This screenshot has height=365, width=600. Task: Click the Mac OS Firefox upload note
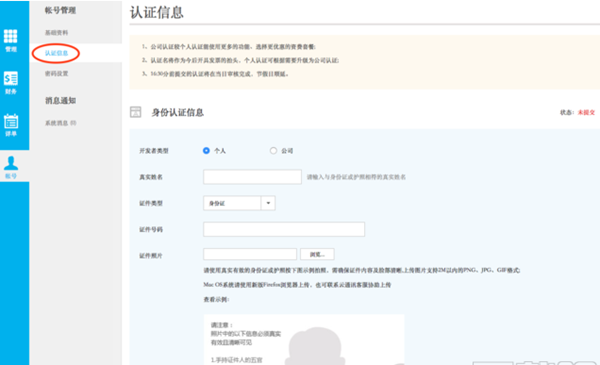point(297,285)
